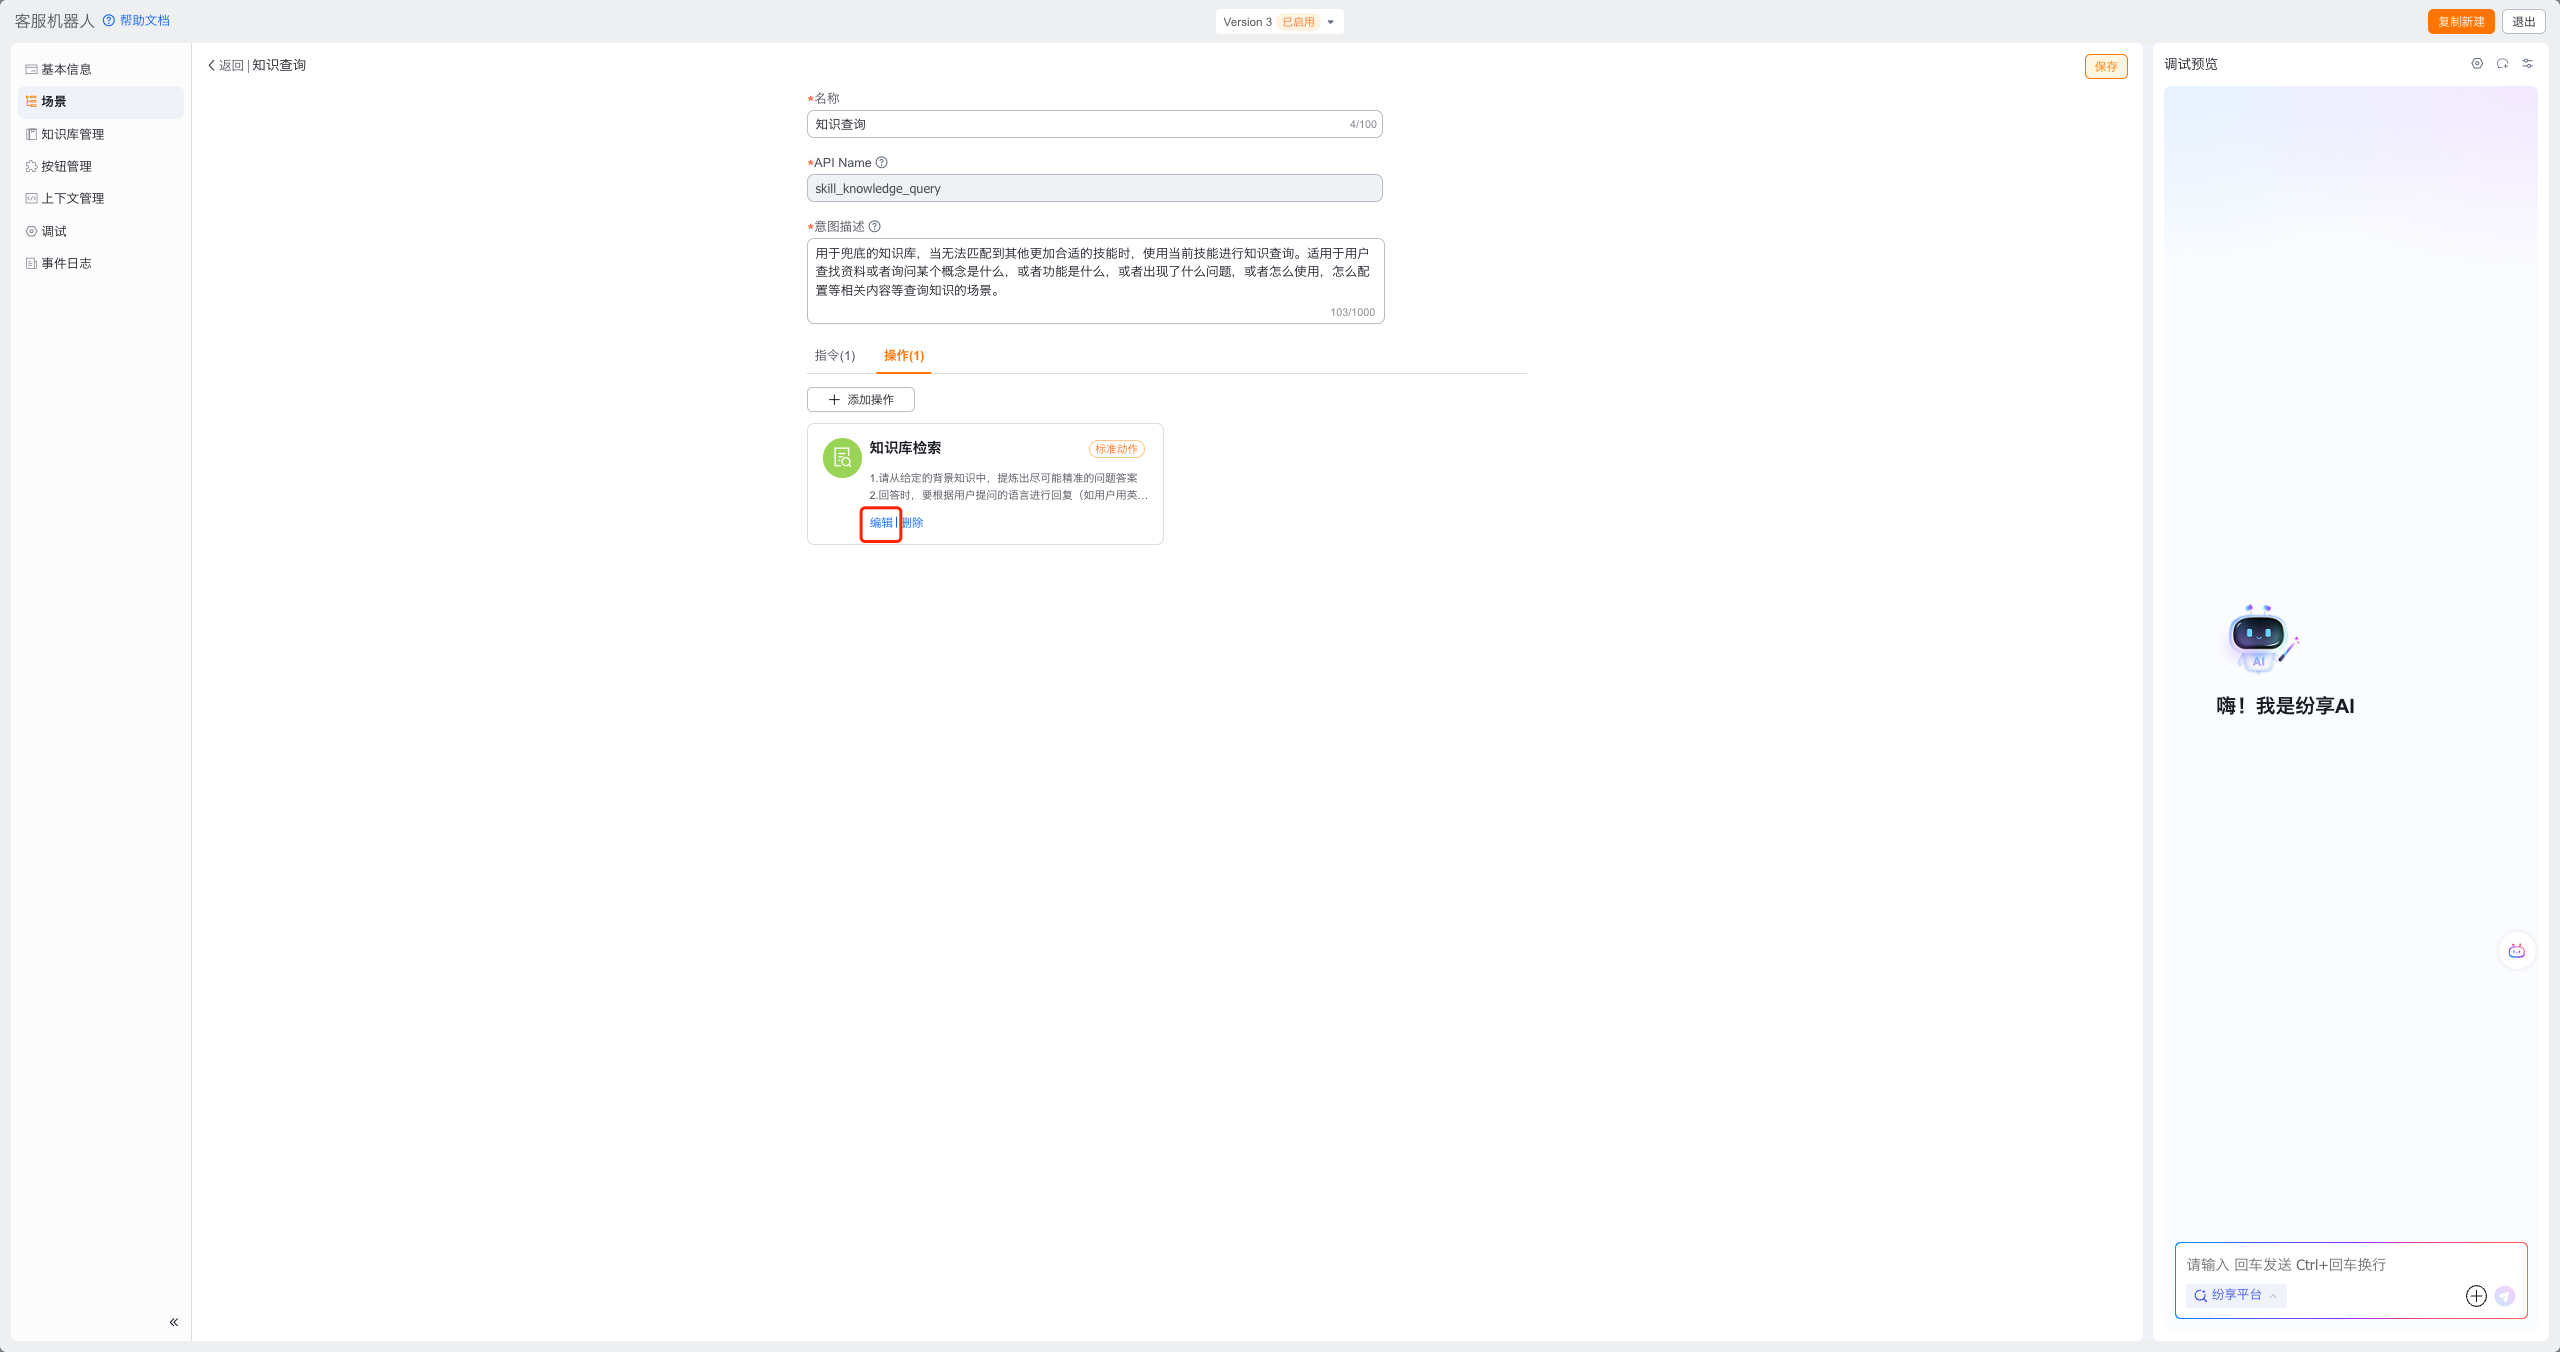The image size is (2560, 1352).
Task: Expand the 纷享平台 selector in chat input
Action: [2236, 1295]
